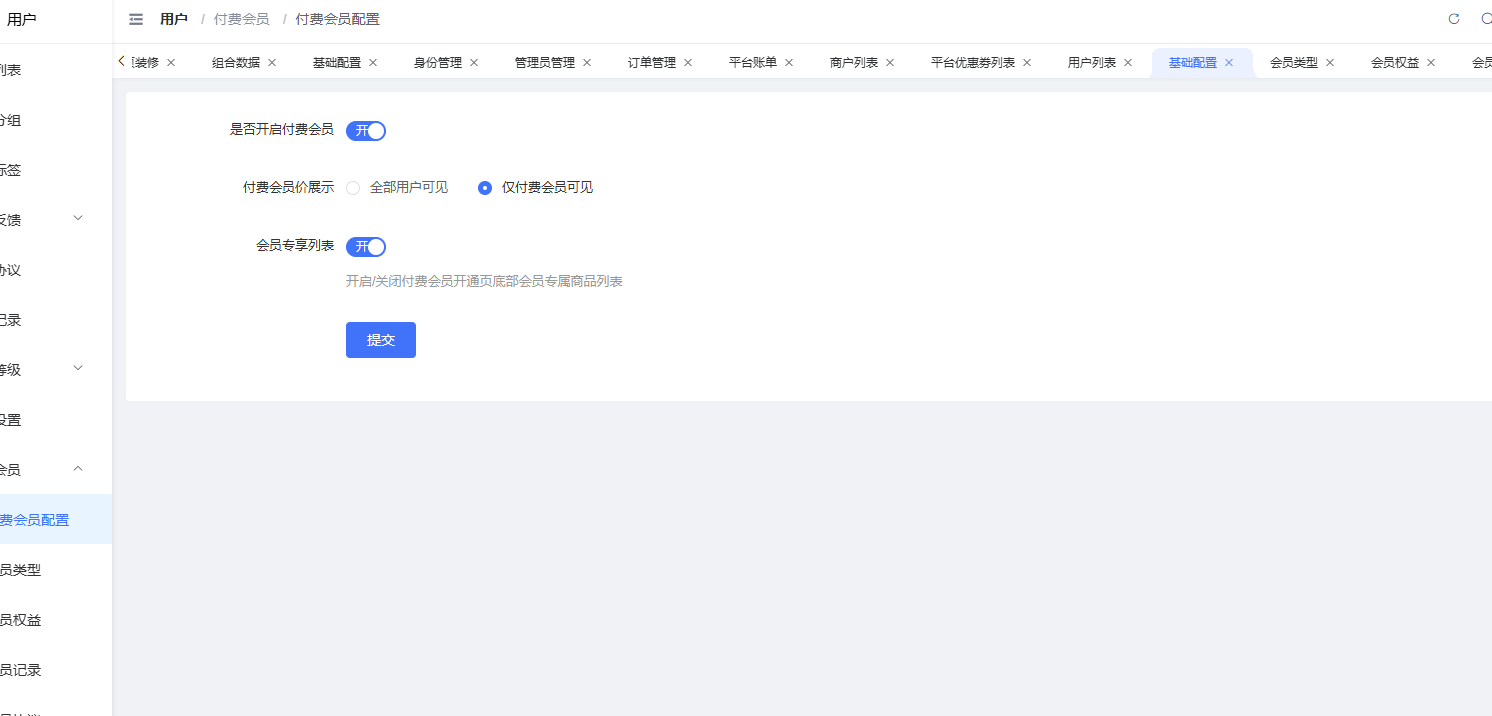Image resolution: width=1492 pixels, height=716 pixels.
Task: Expand the 反馈 submenu in the sidebar
Action: 78,218
